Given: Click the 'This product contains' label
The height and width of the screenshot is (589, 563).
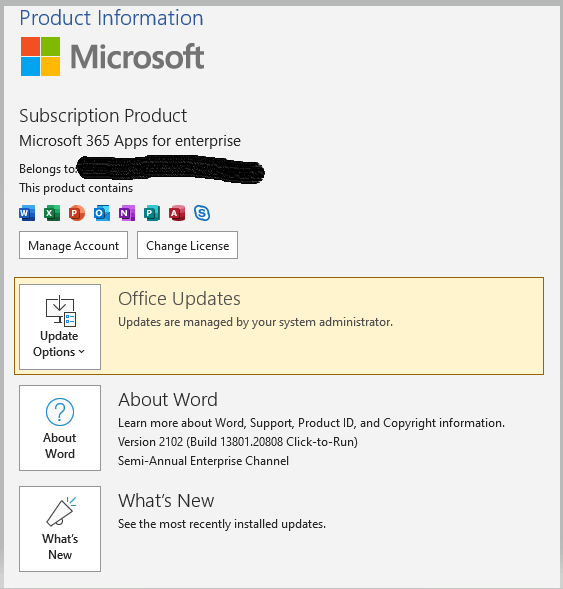Looking at the screenshot, I should (x=76, y=188).
